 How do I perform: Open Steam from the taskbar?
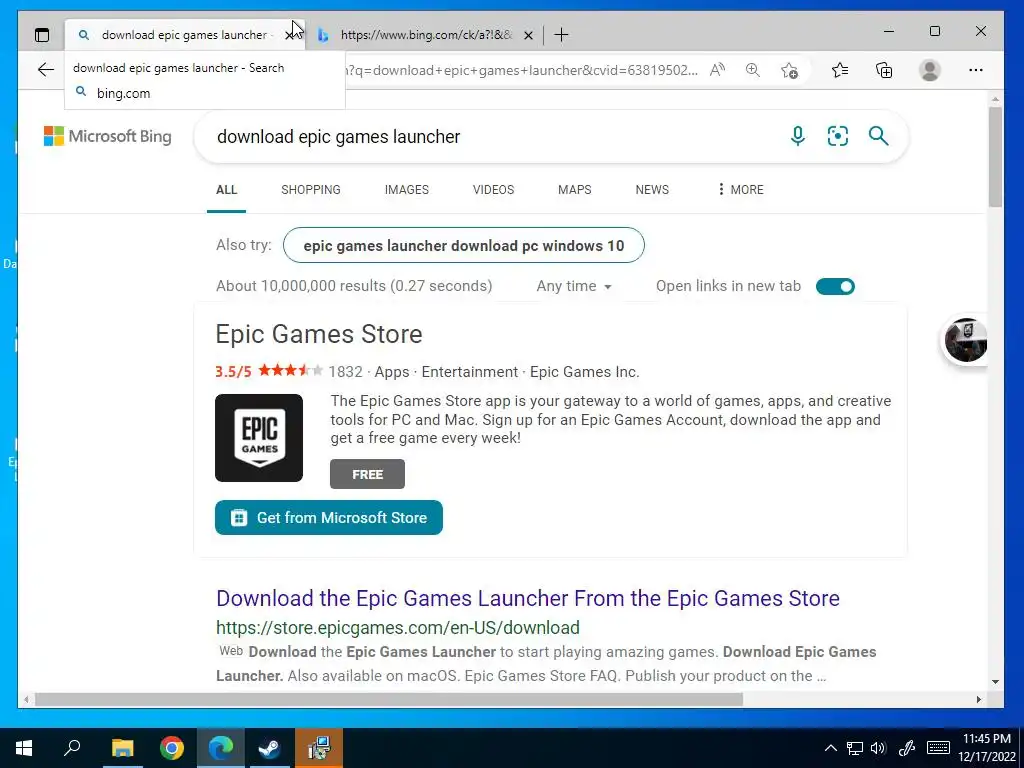(269, 748)
